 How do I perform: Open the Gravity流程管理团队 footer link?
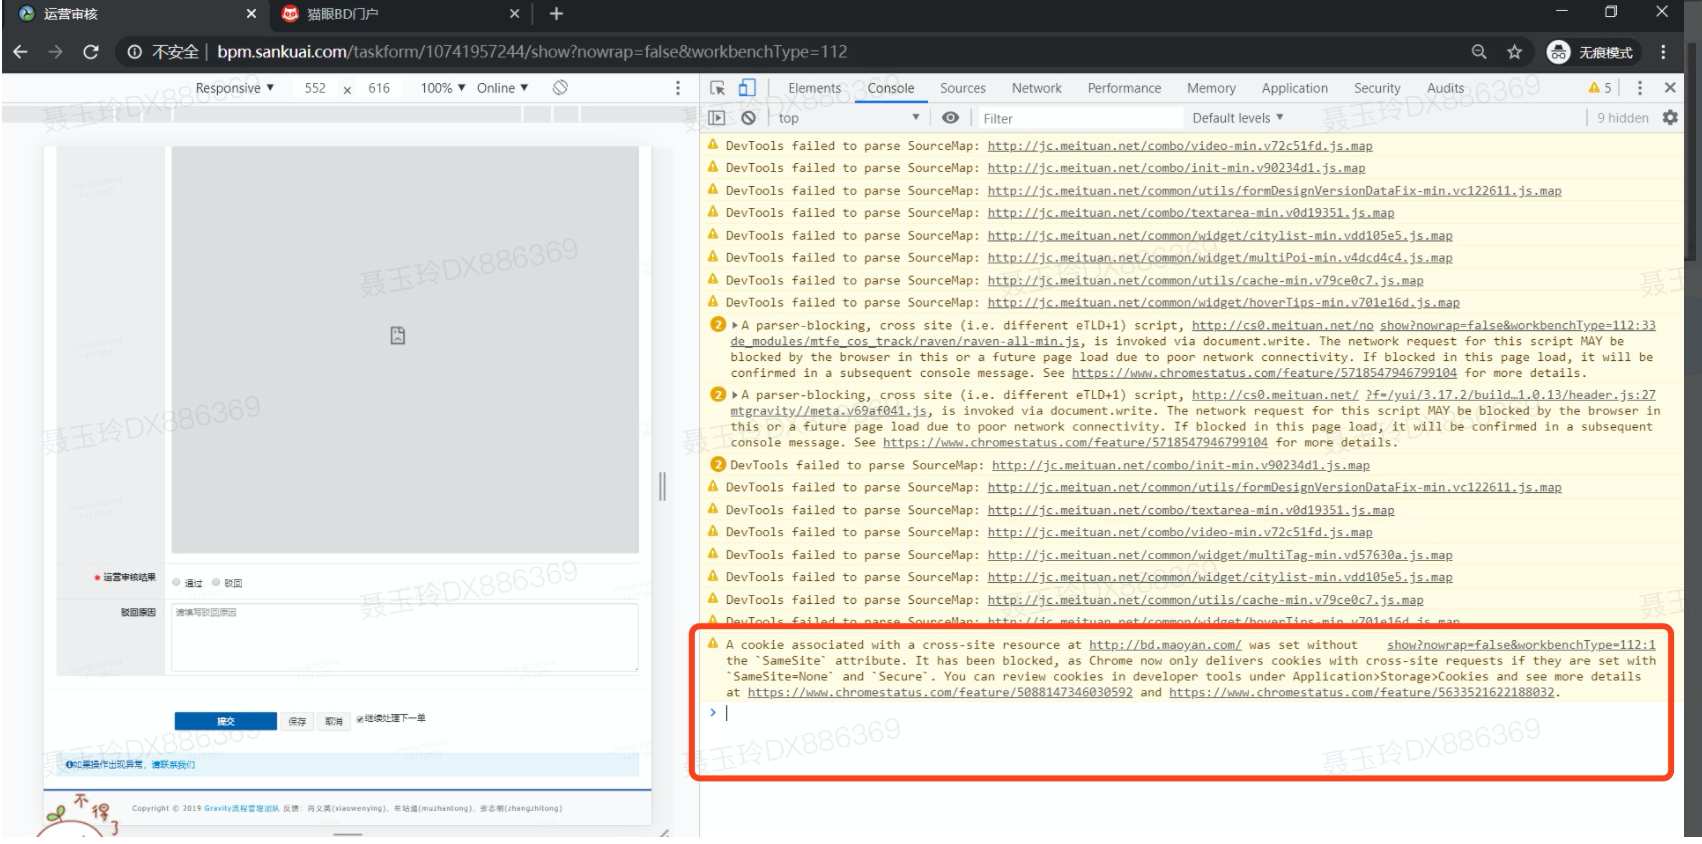click(x=241, y=808)
